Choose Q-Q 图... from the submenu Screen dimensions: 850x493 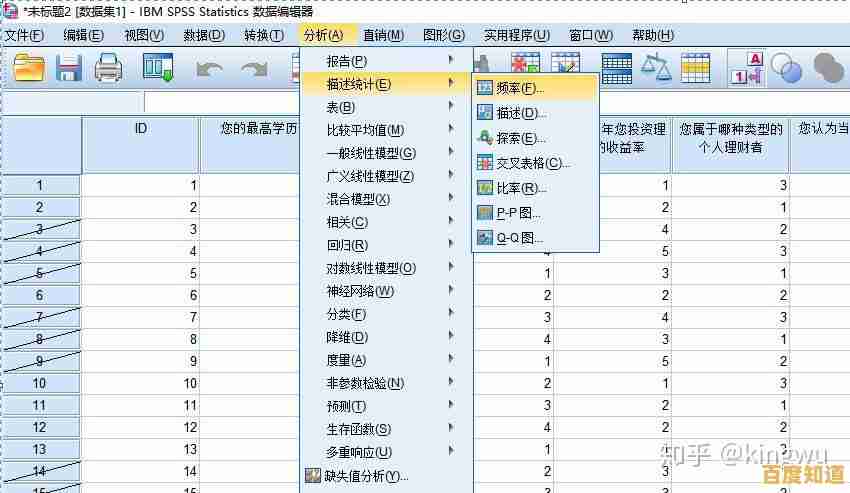[536, 238]
